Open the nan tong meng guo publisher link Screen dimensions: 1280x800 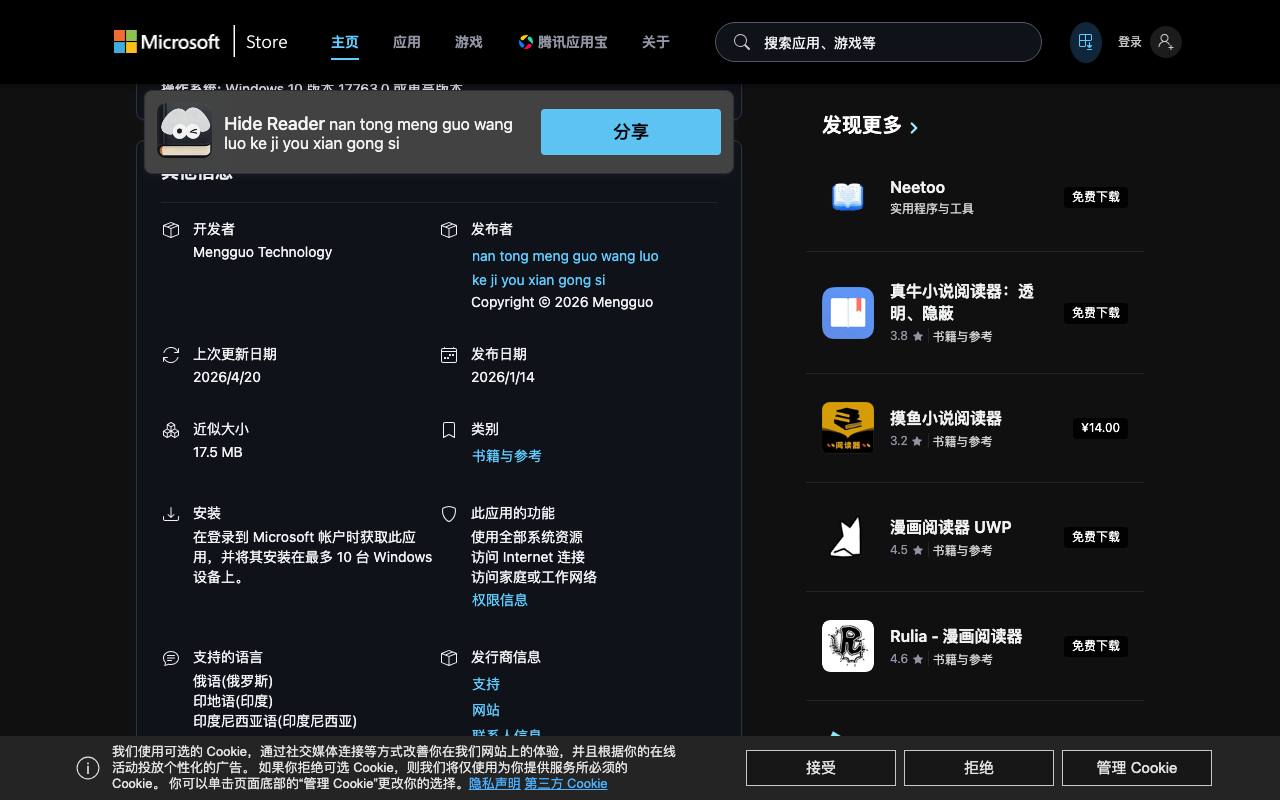coord(565,268)
